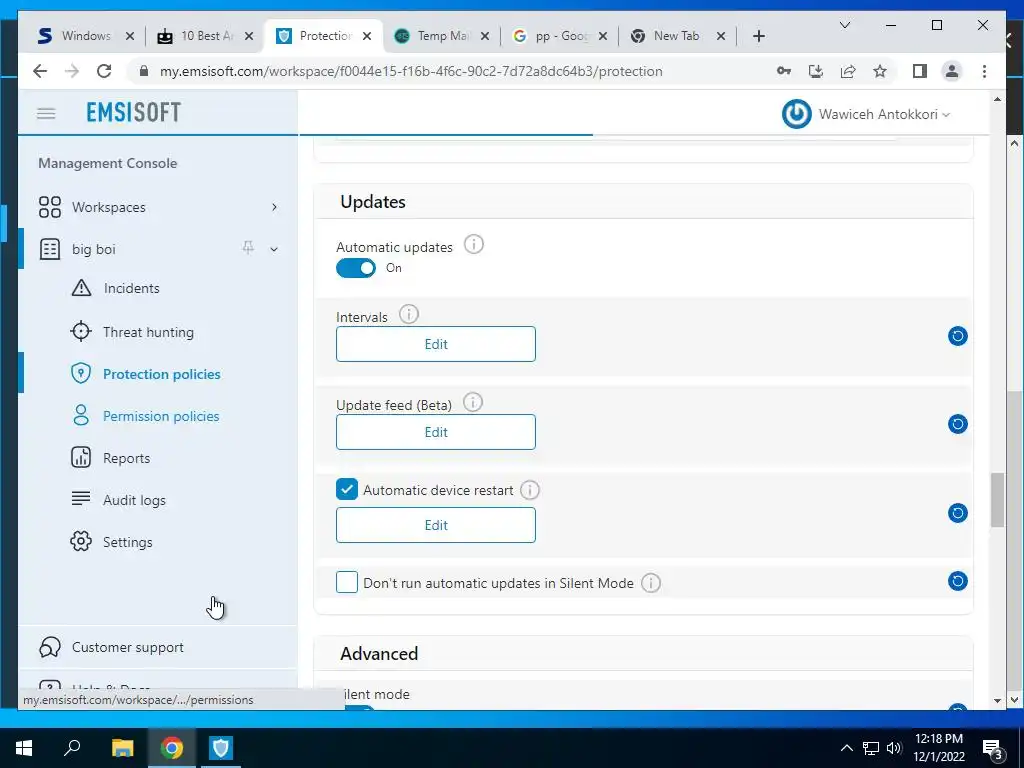Open Incidents warning triangle icon
This screenshot has height=768, width=1024.
[x=81, y=288]
